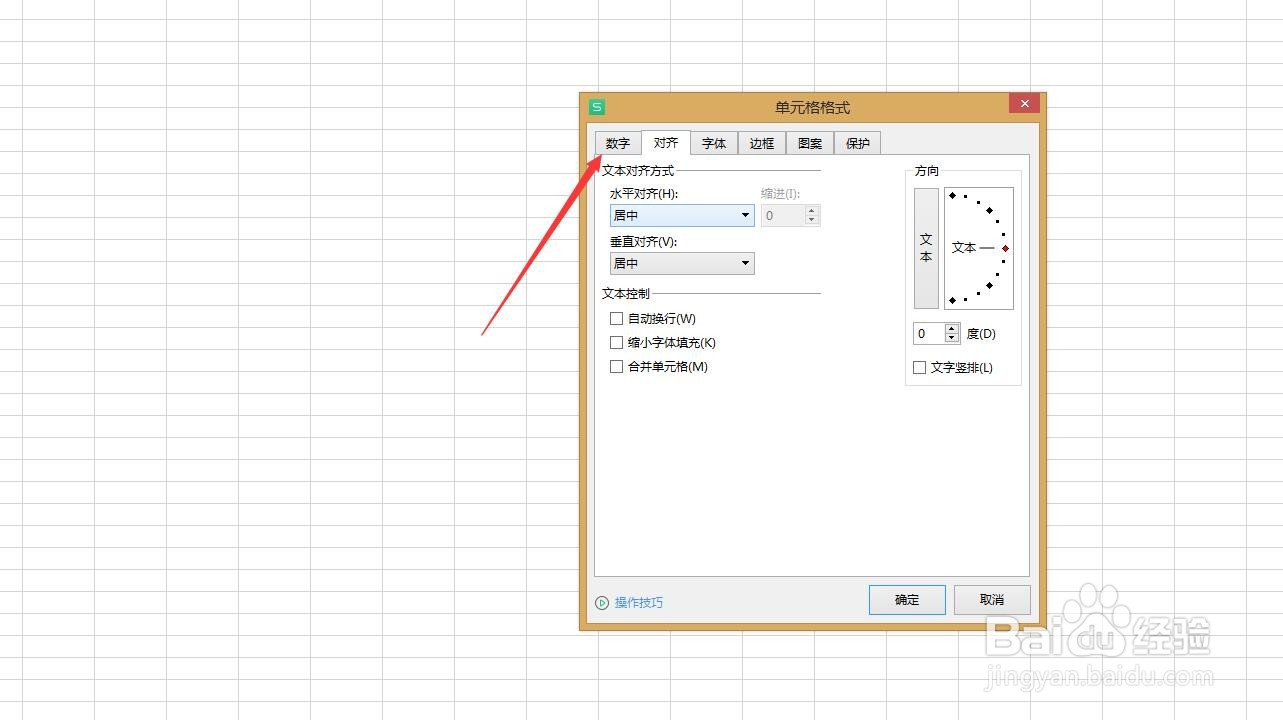Screen dimensions: 1283x720
Task: Click the WPS spreadsheet icon in title bar
Action: pos(597,107)
